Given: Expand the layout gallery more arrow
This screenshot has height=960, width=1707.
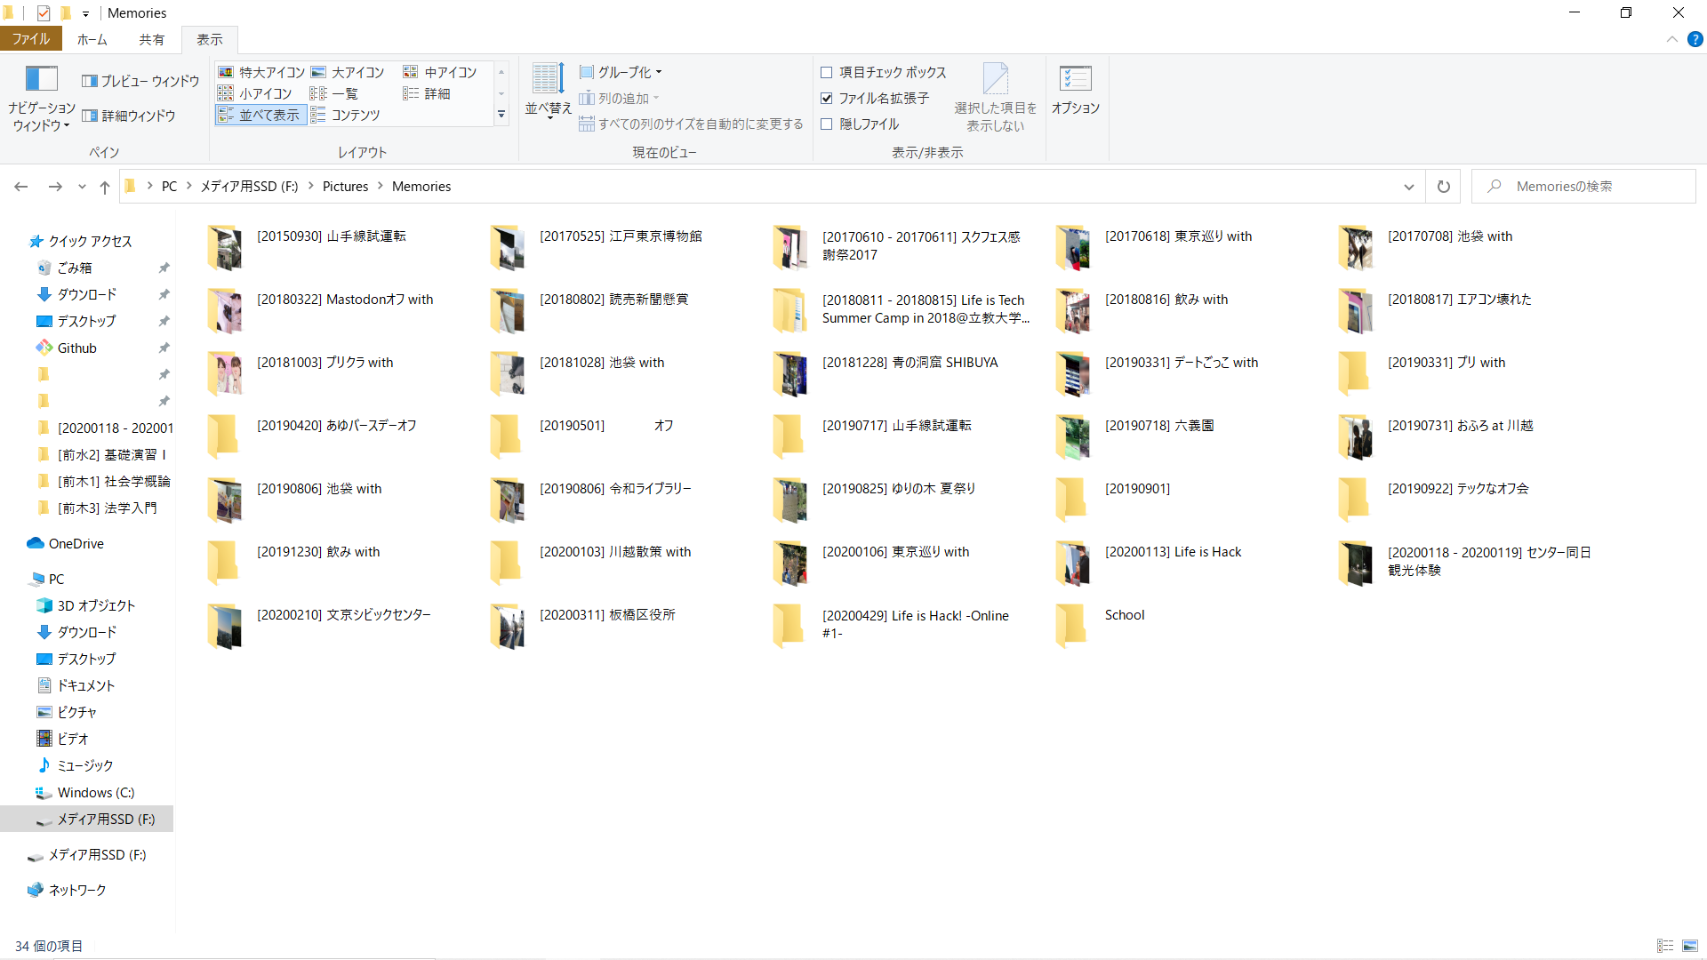Looking at the screenshot, I should coord(501,115).
